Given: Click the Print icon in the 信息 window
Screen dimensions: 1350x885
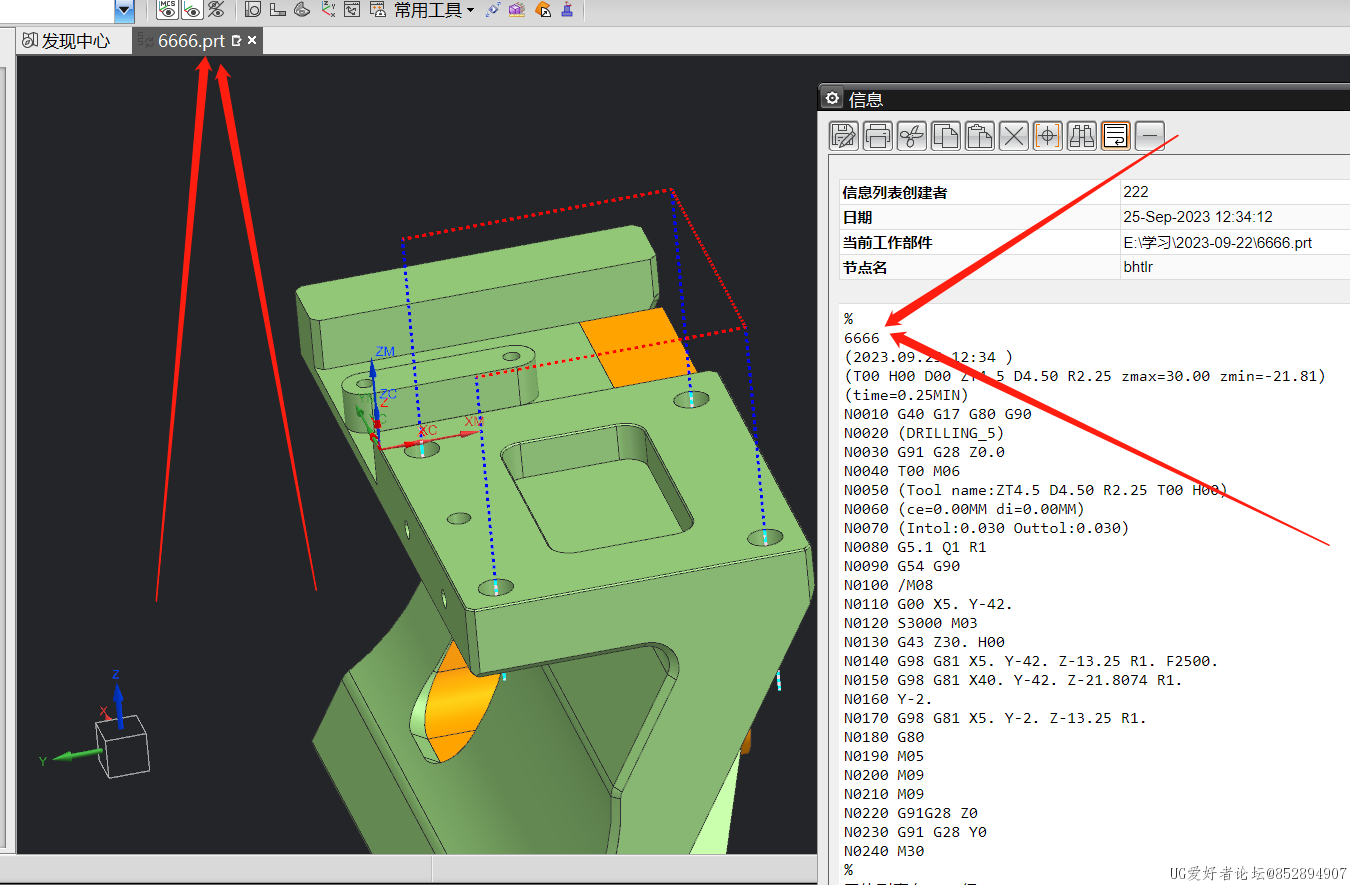Looking at the screenshot, I should 878,135.
